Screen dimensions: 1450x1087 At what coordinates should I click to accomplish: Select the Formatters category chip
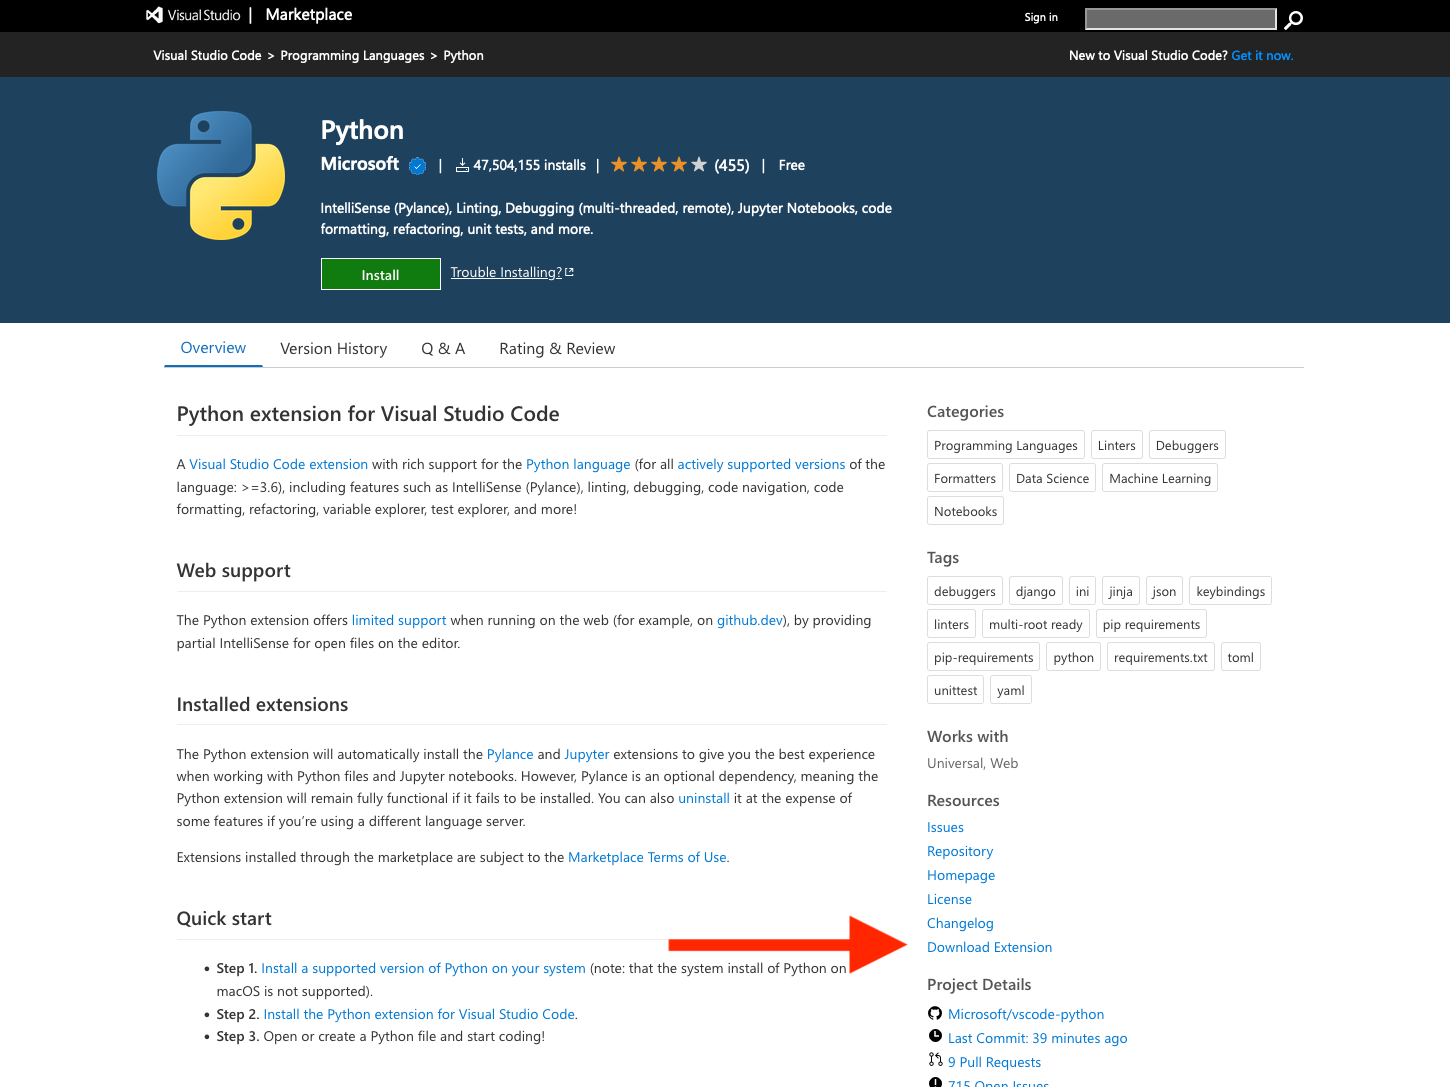(965, 478)
